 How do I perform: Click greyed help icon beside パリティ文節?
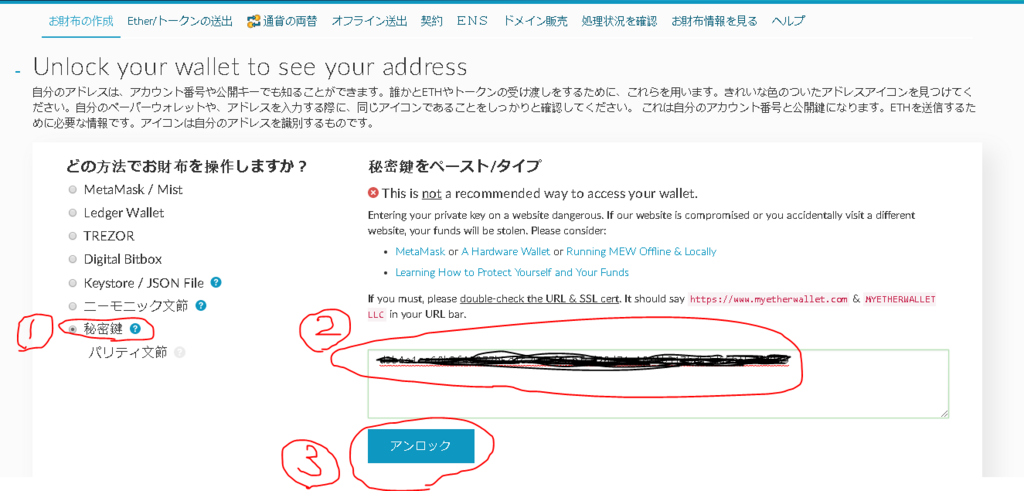click(180, 352)
